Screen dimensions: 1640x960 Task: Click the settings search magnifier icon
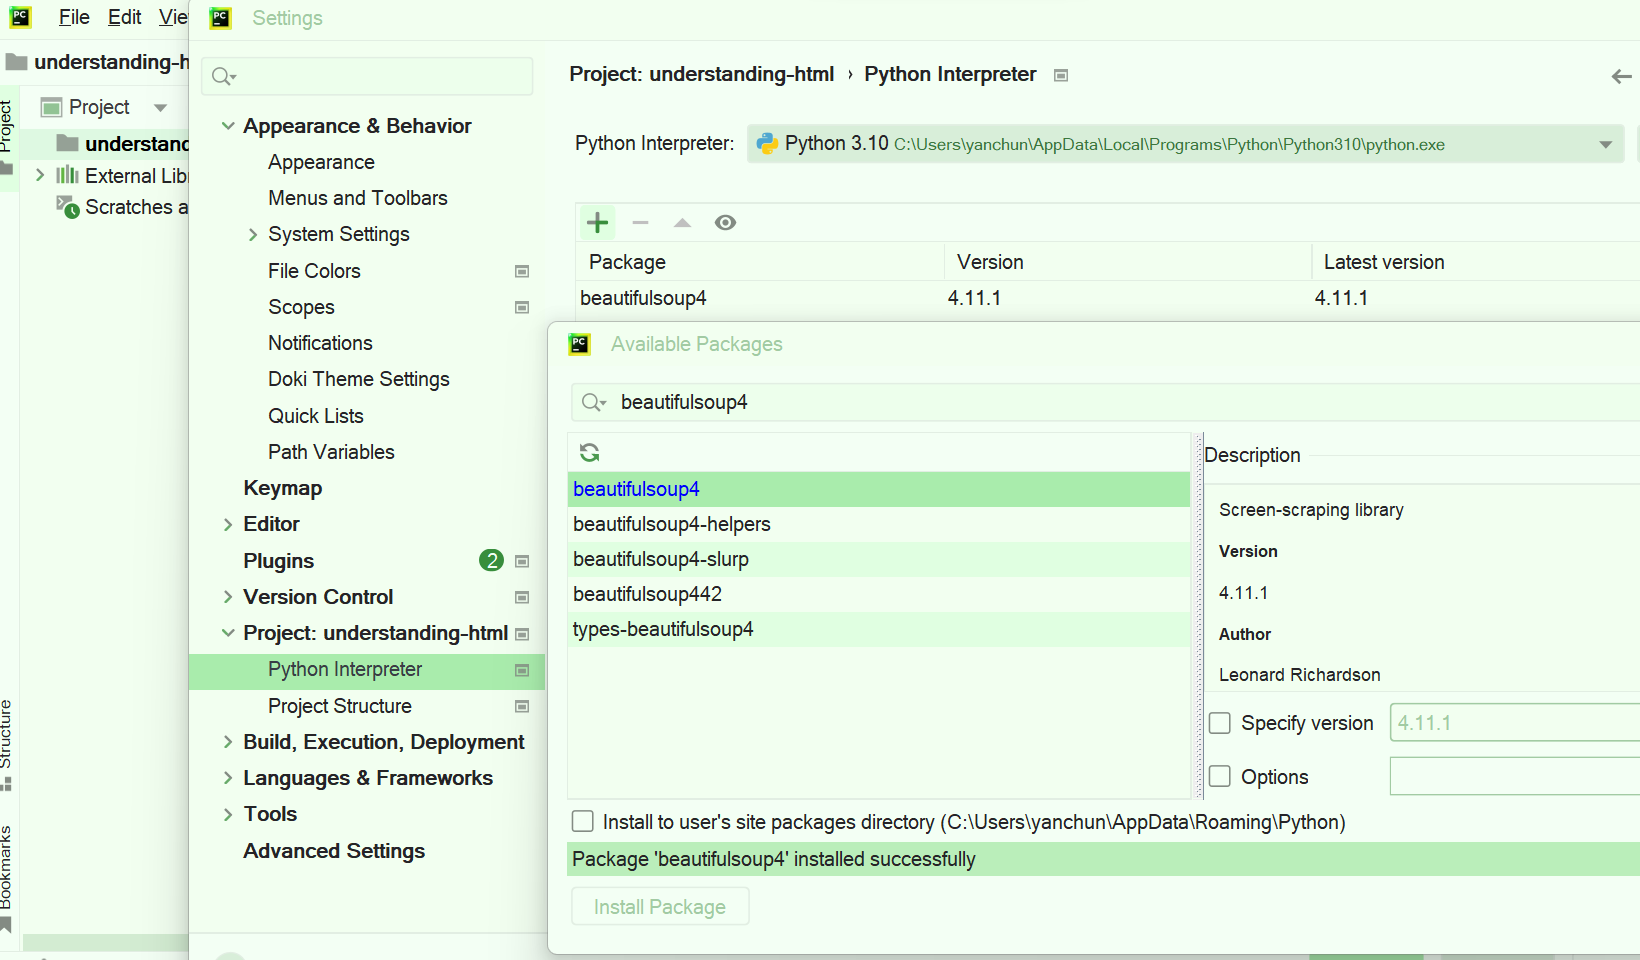click(223, 76)
